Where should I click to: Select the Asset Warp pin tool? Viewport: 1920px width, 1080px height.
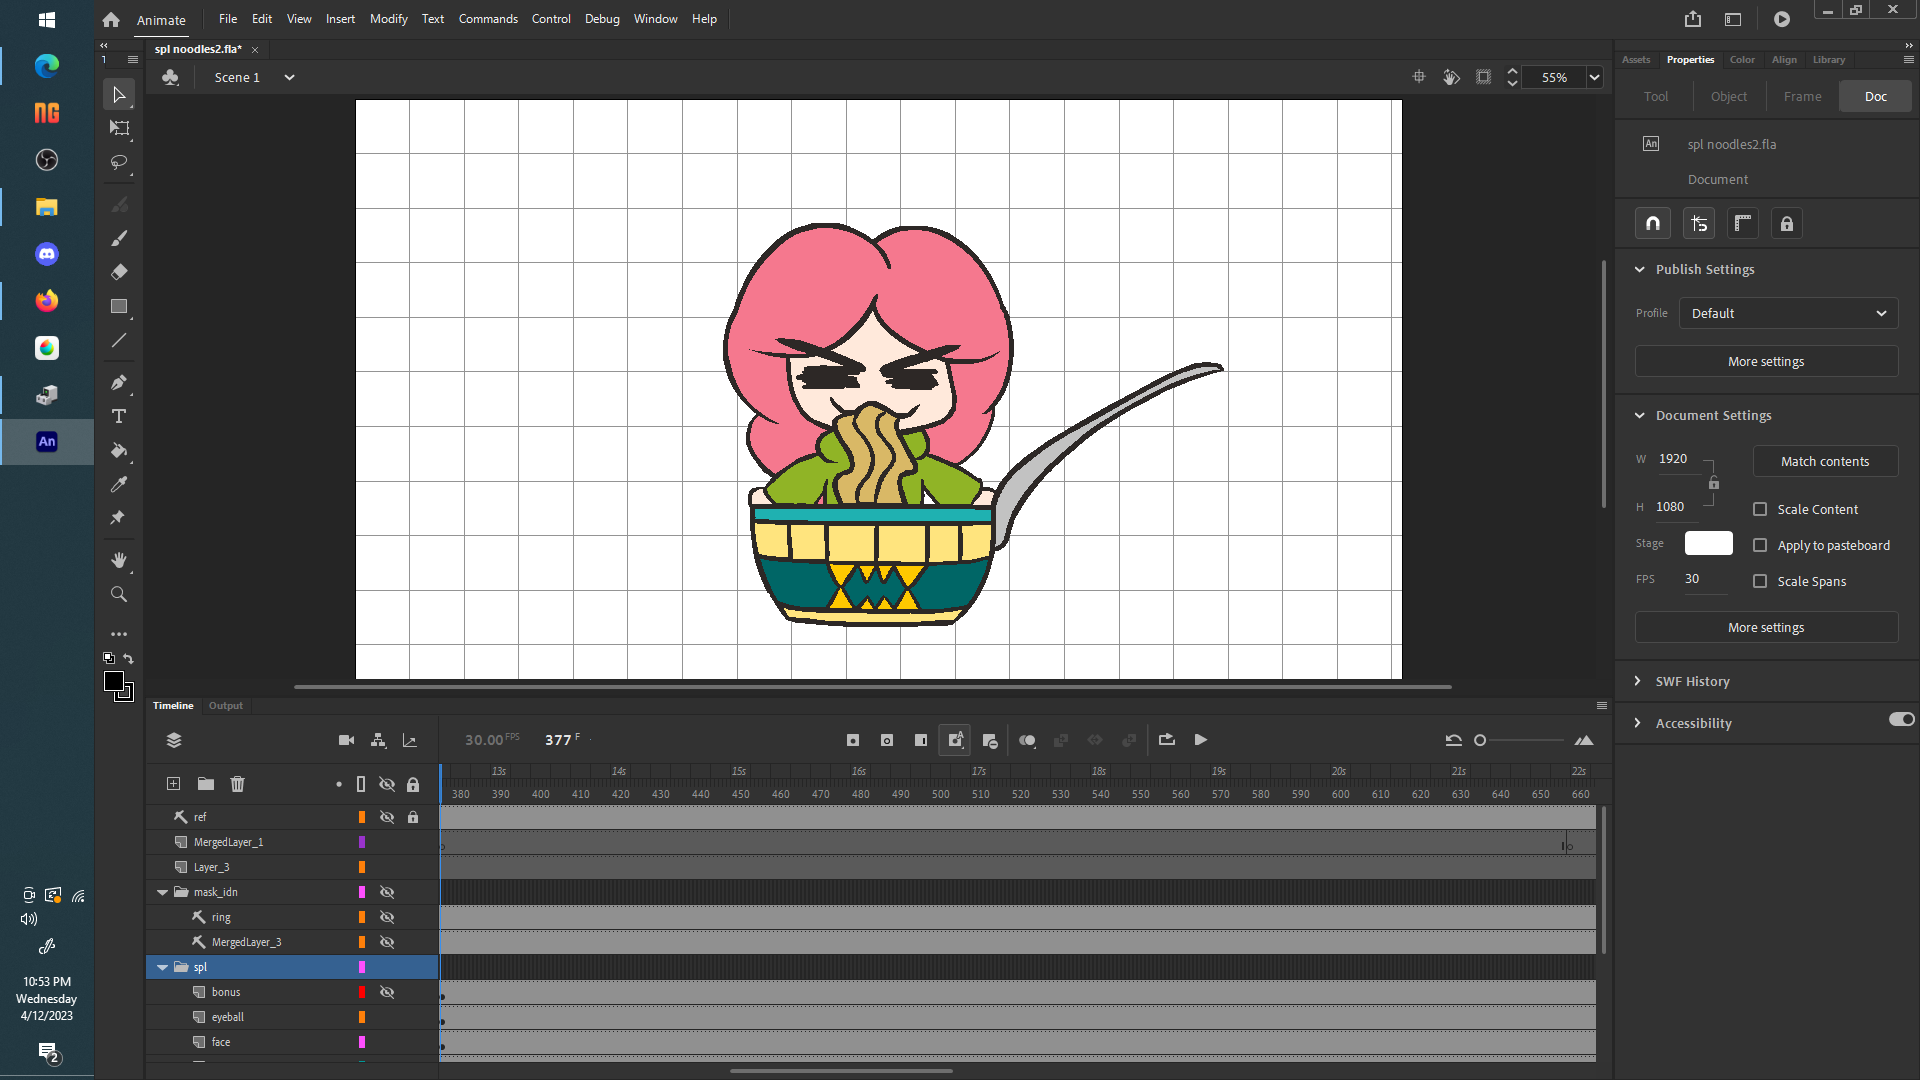(119, 518)
